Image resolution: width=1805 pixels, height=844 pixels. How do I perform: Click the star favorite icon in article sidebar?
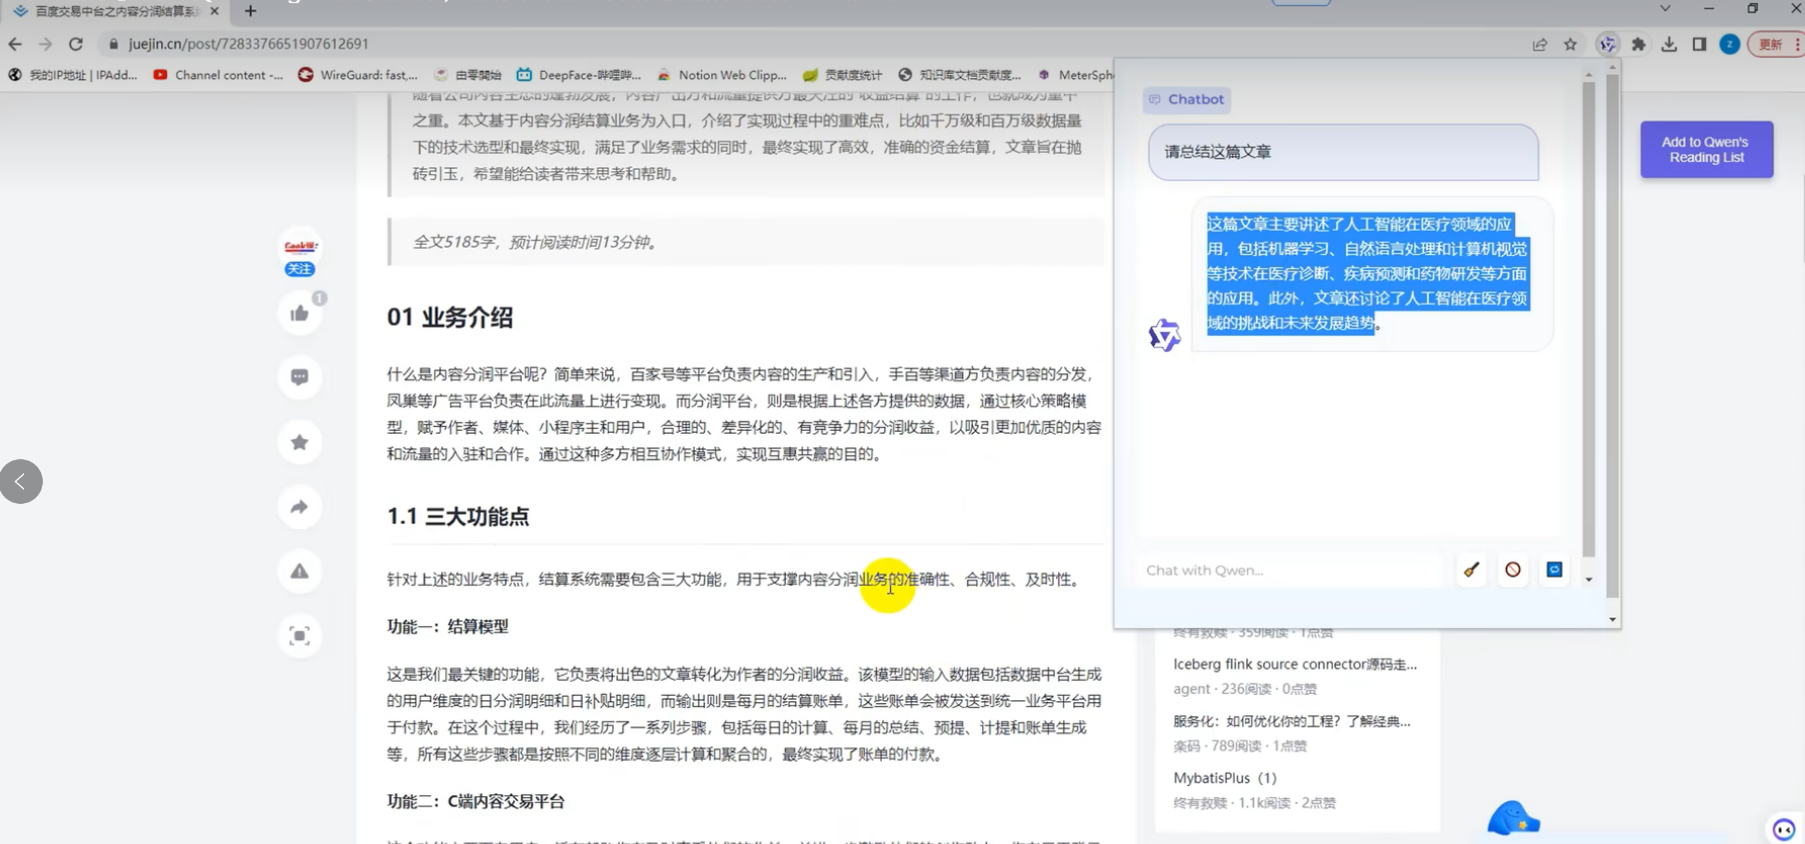[x=299, y=442]
